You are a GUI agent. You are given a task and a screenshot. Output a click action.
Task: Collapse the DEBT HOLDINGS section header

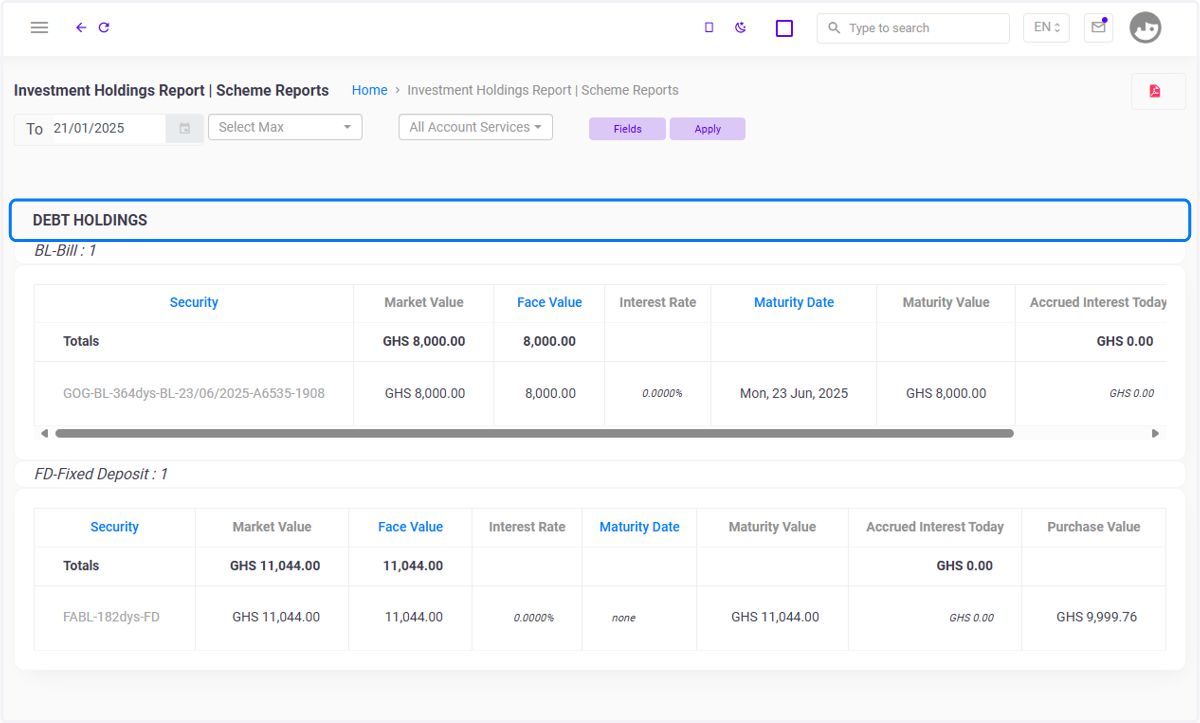coord(600,220)
